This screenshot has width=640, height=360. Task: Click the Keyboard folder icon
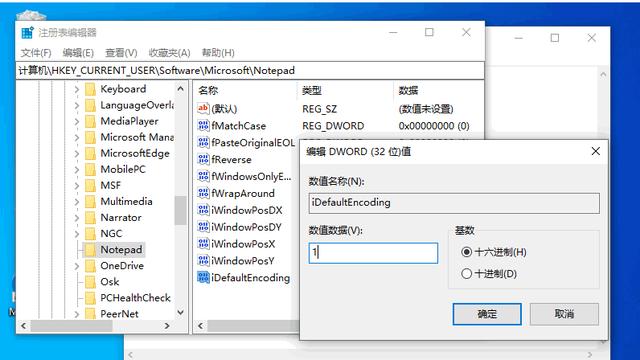[x=90, y=89]
